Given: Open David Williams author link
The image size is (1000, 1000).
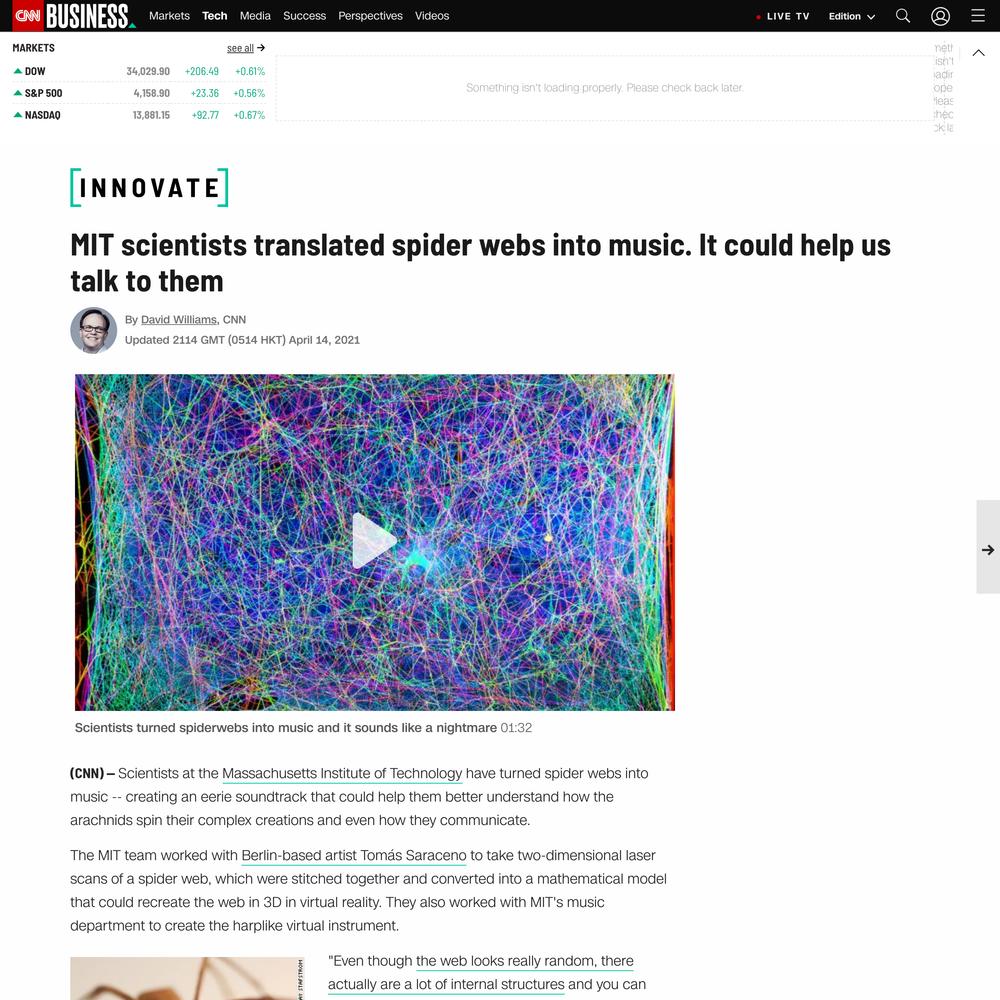Looking at the screenshot, I should coord(179,320).
